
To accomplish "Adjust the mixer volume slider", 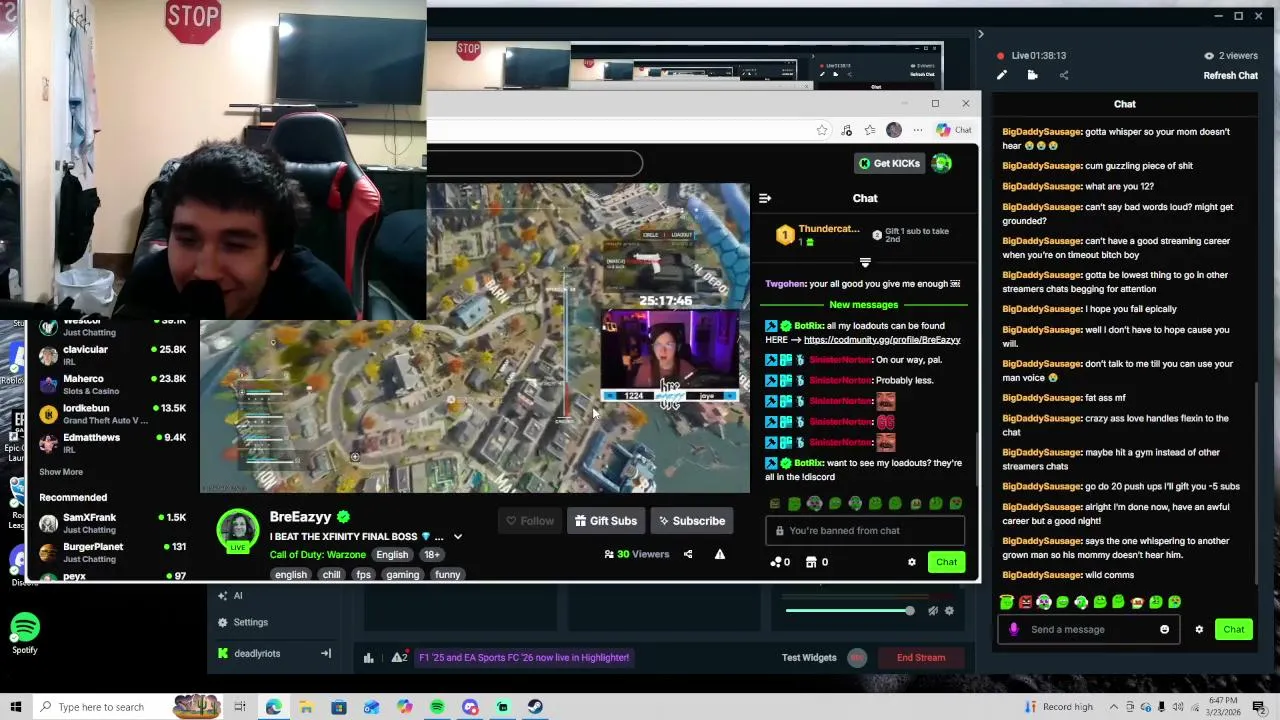I will point(848,611).
